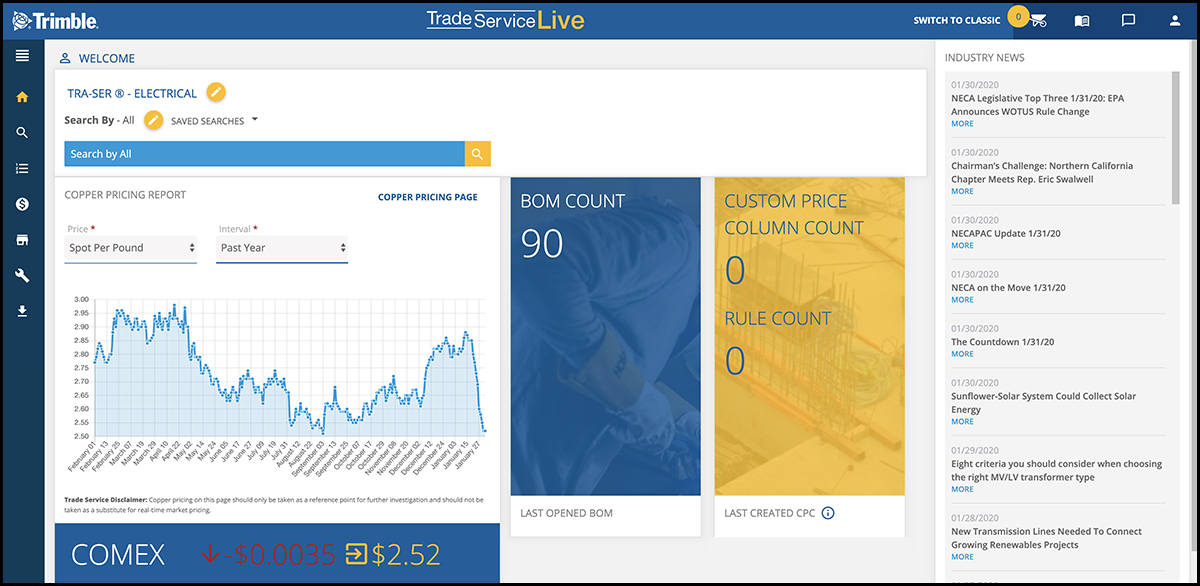Click the TRA-SER ® - ELECTRICAL title

(132, 94)
